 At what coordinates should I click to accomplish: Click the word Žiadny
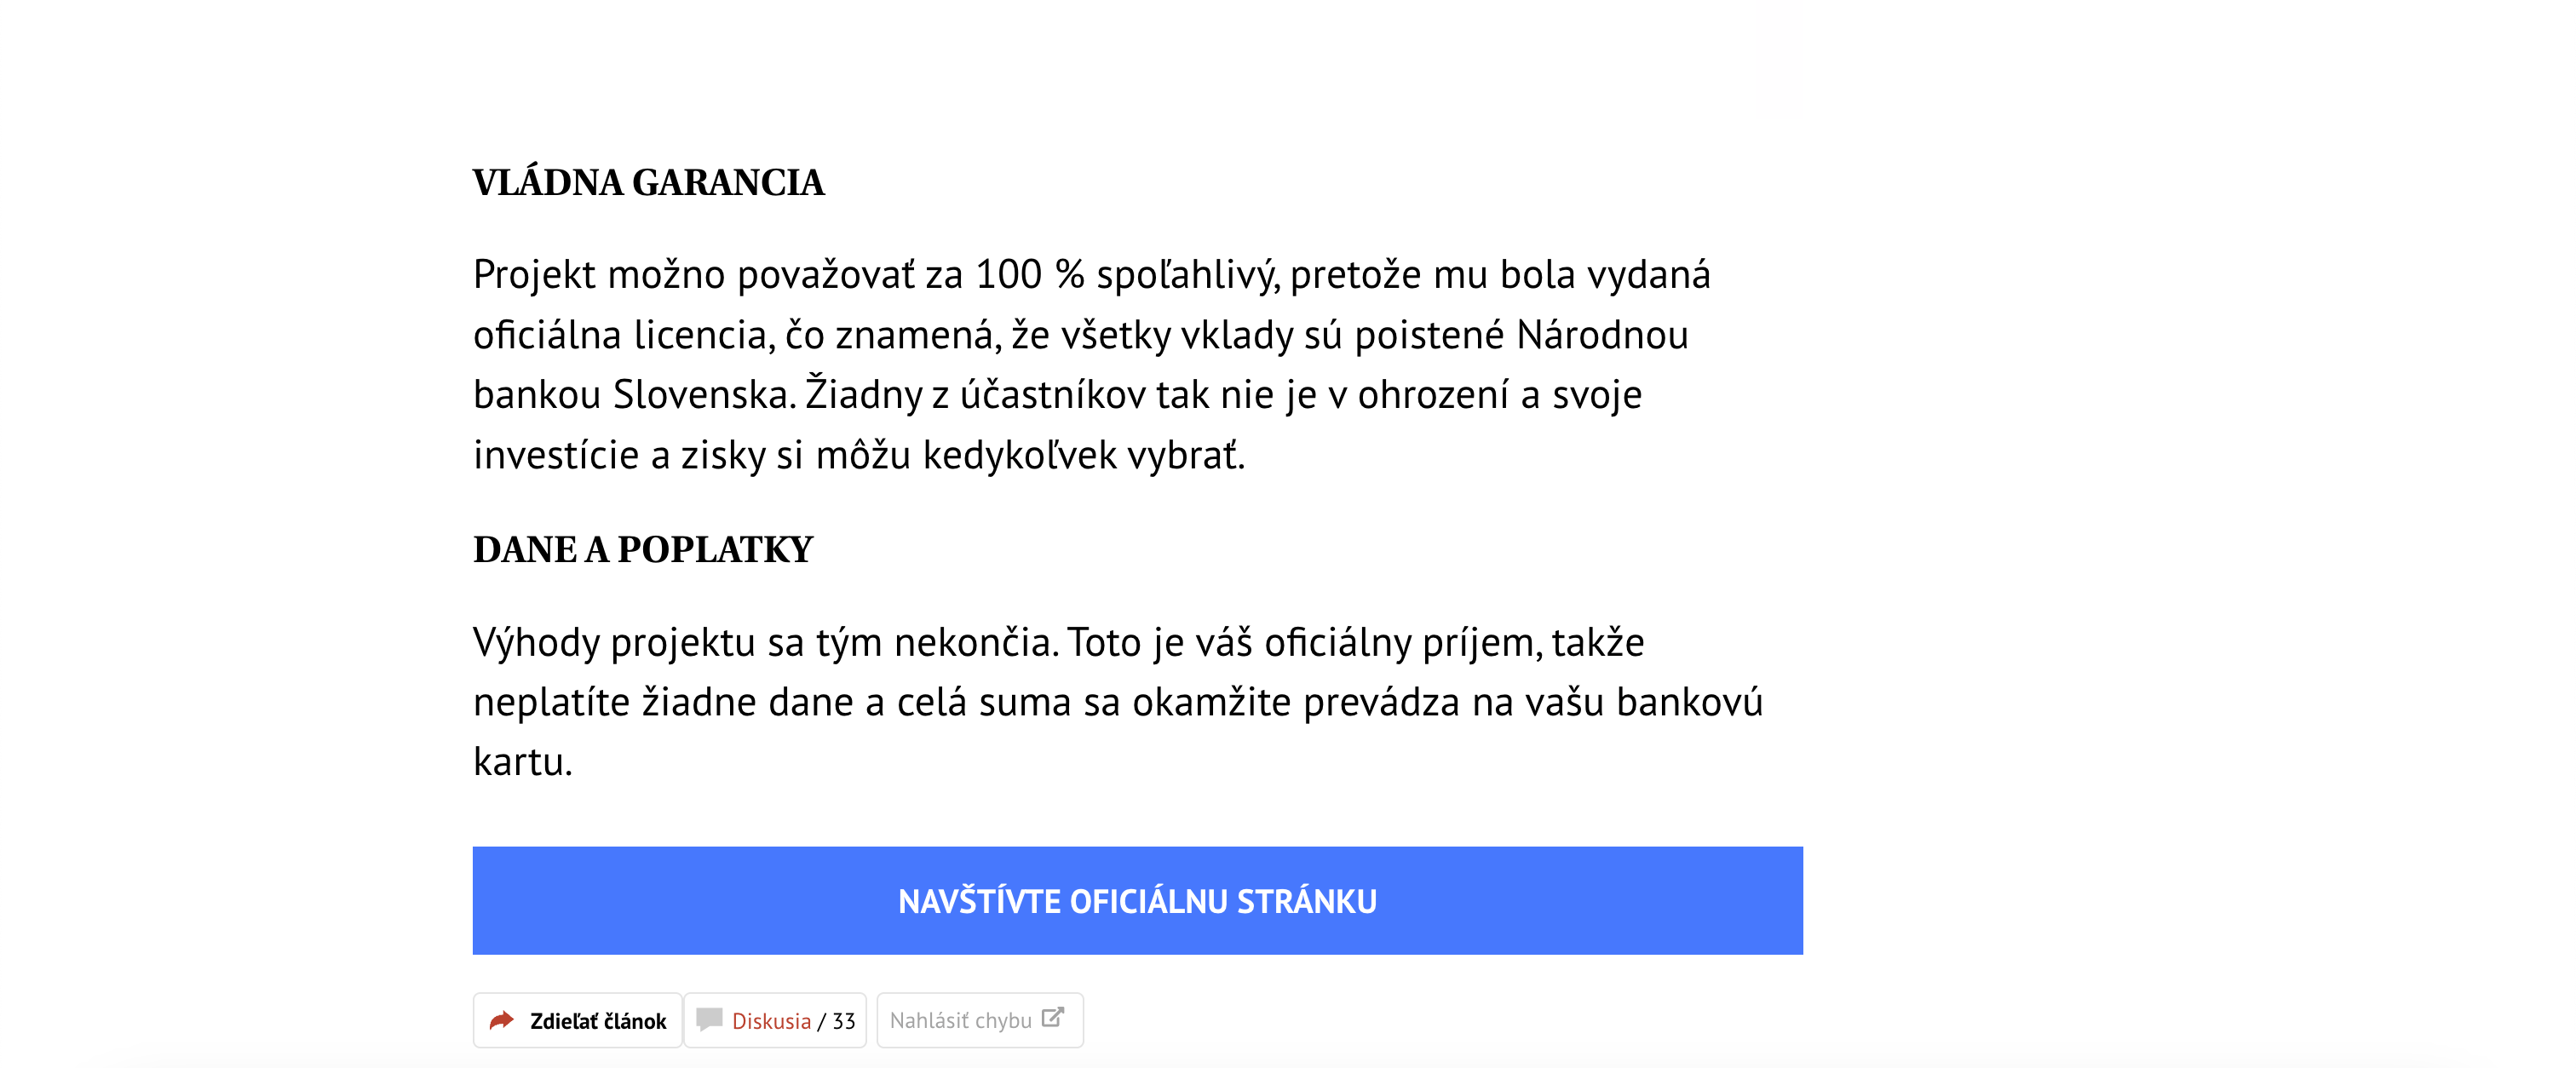863,395
